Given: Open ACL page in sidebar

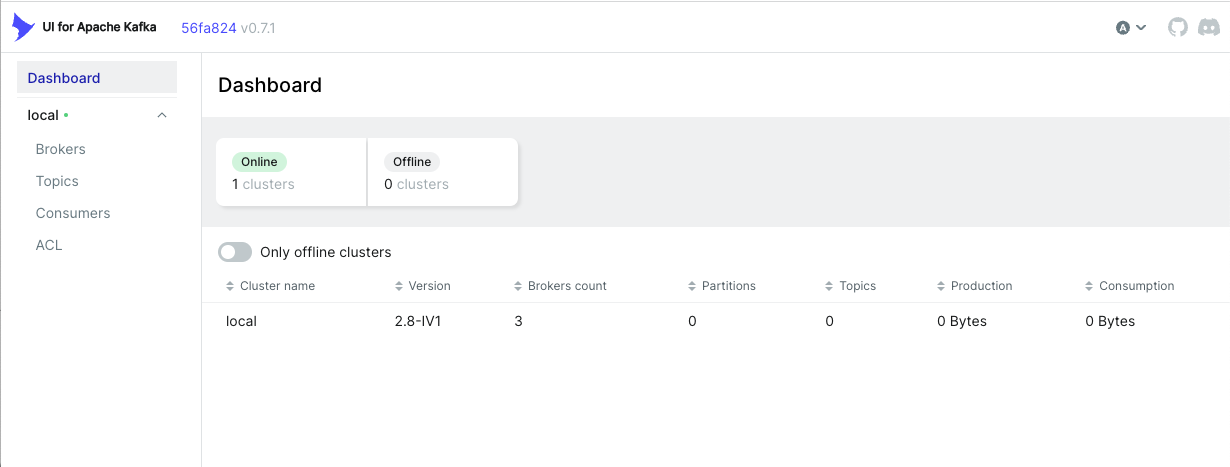Looking at the screenshot, I should 49,245.
